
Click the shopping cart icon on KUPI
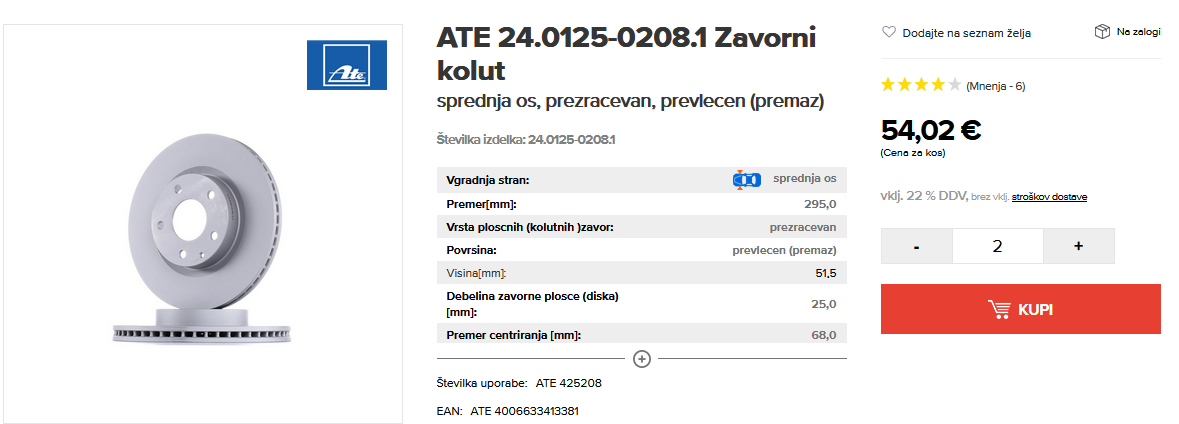999,309
